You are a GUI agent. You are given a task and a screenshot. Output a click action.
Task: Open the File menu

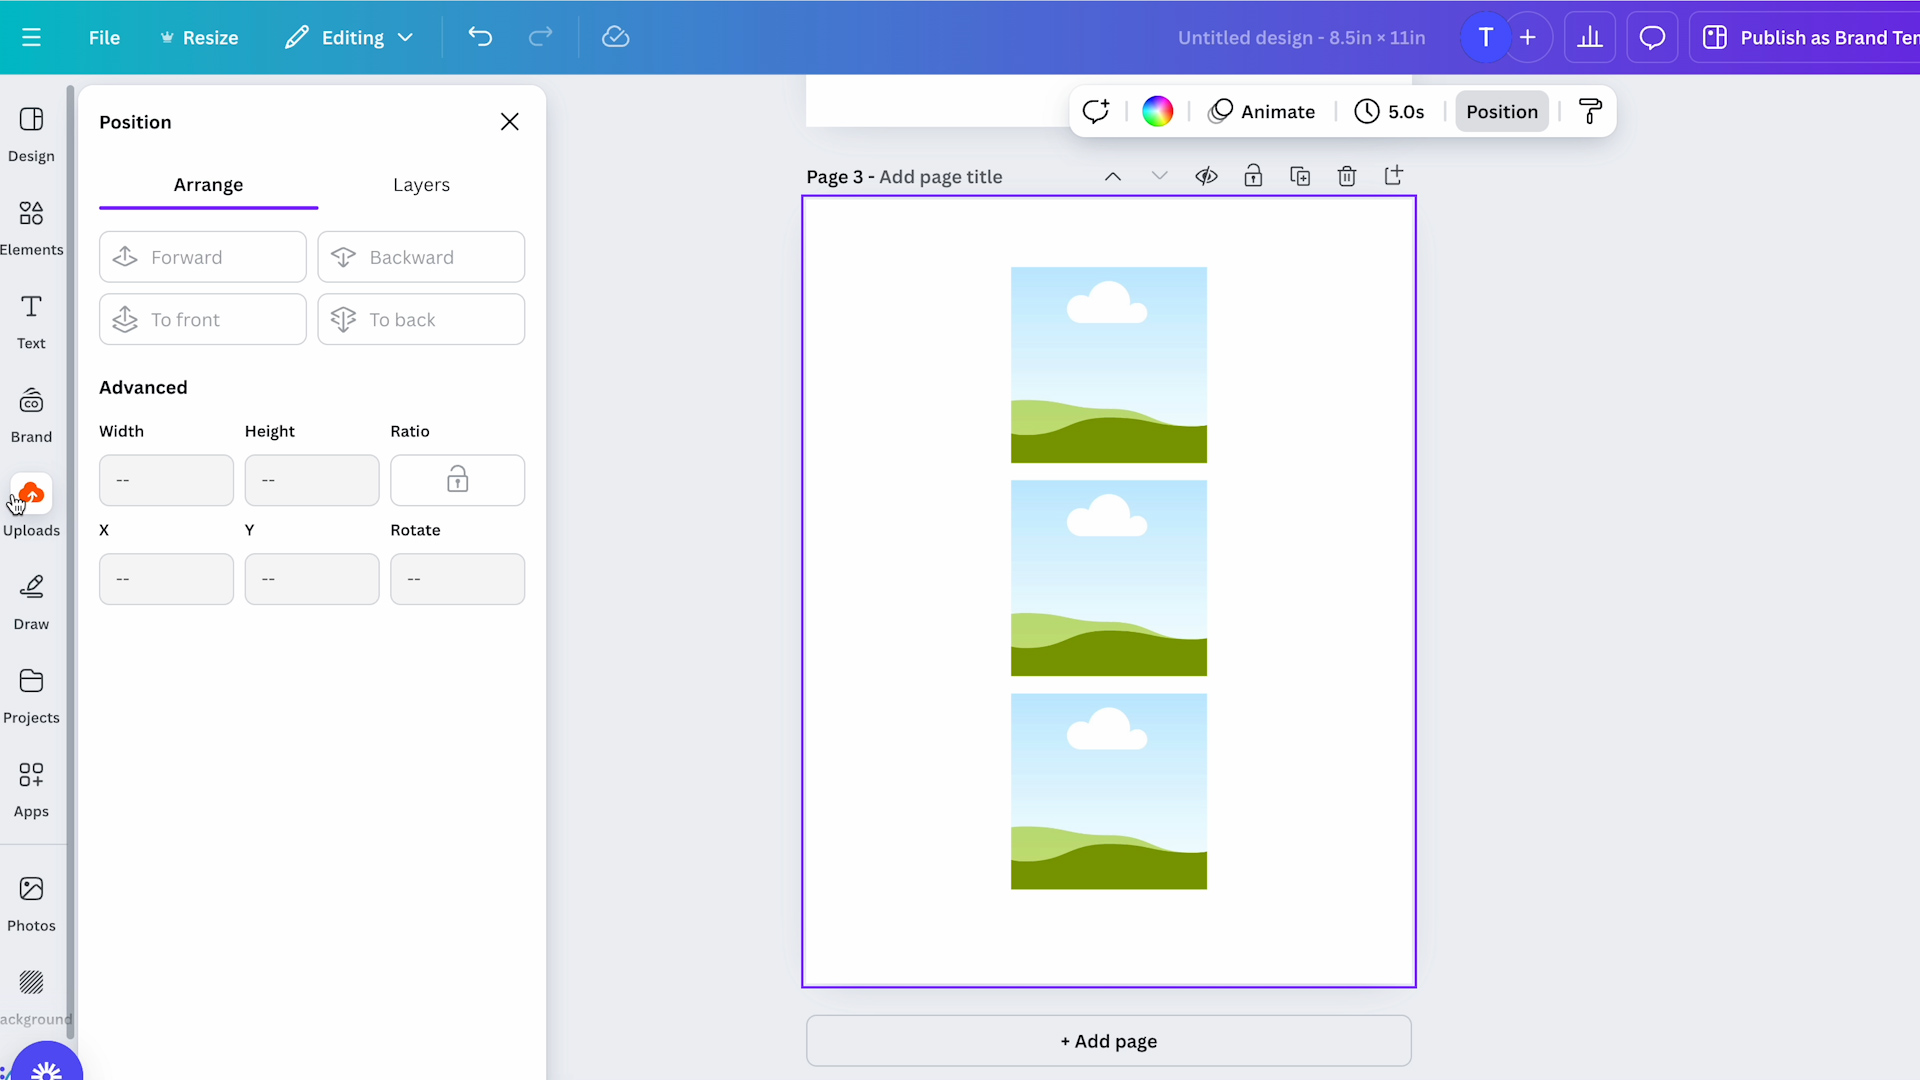[104, 37]
